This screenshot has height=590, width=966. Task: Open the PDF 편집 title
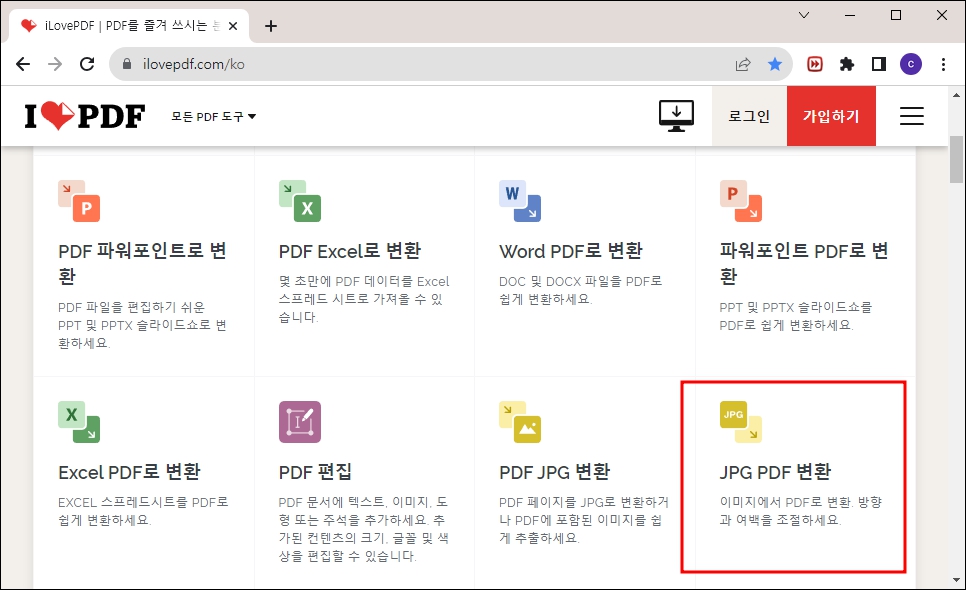tap(315, 472)
